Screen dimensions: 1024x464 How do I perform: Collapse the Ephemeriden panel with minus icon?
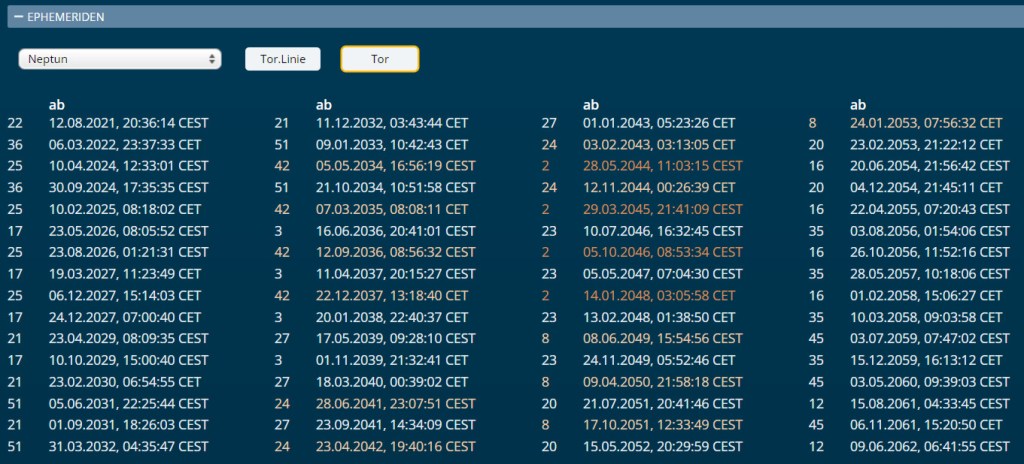pyautogui.click(x=18, y=17)
